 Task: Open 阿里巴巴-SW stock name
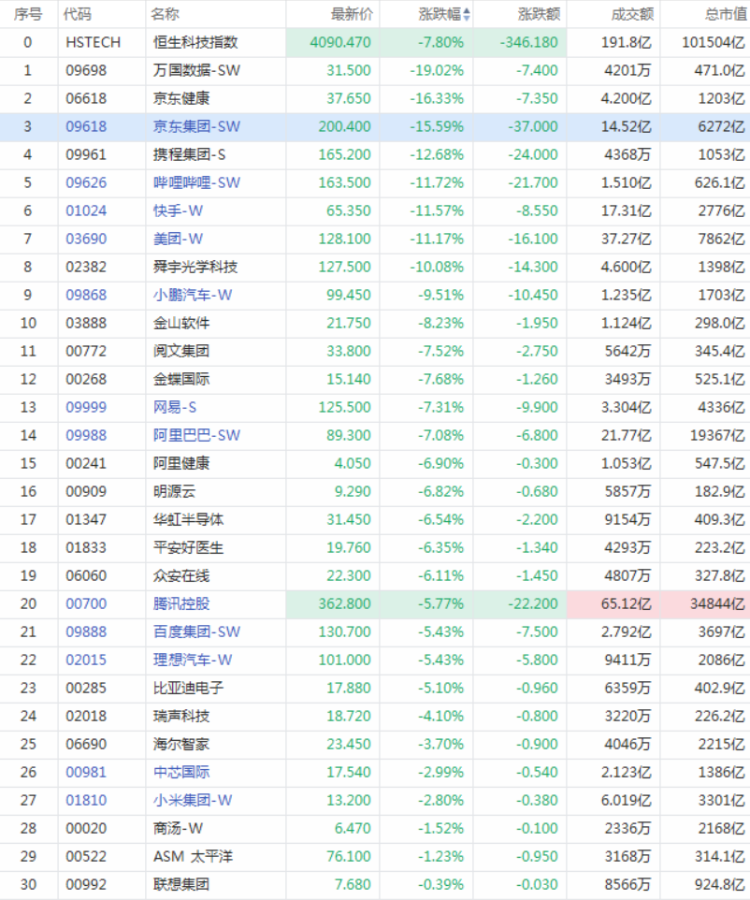point(196,435)
